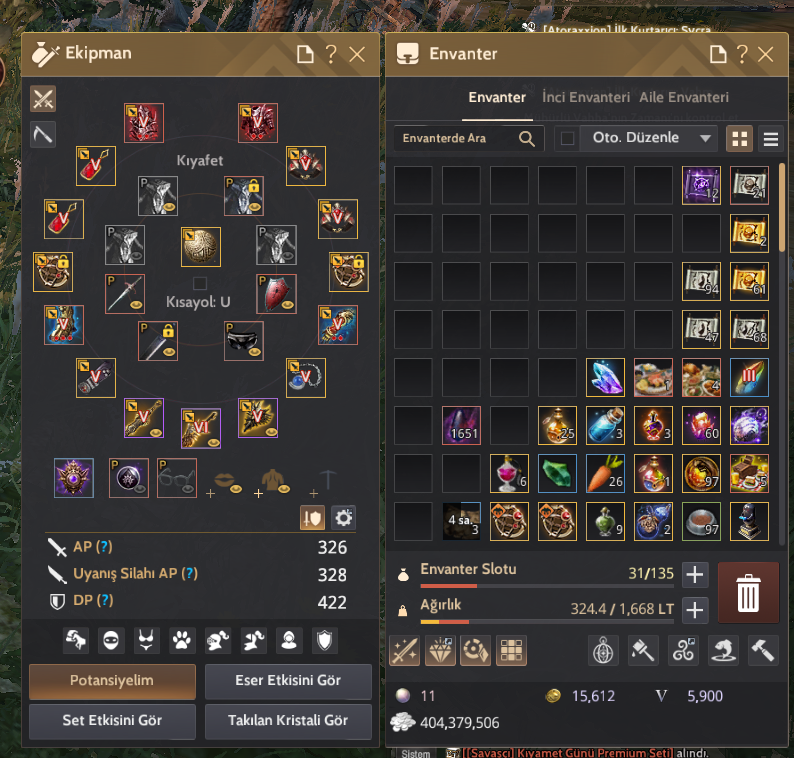Click the diamond crystal transfusion icon
This screenshot has height=758, width=794.
point(440,651)
